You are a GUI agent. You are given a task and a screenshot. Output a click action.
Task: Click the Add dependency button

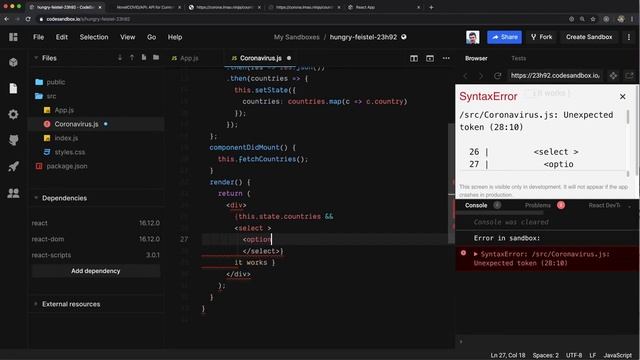tap(96, 271)
